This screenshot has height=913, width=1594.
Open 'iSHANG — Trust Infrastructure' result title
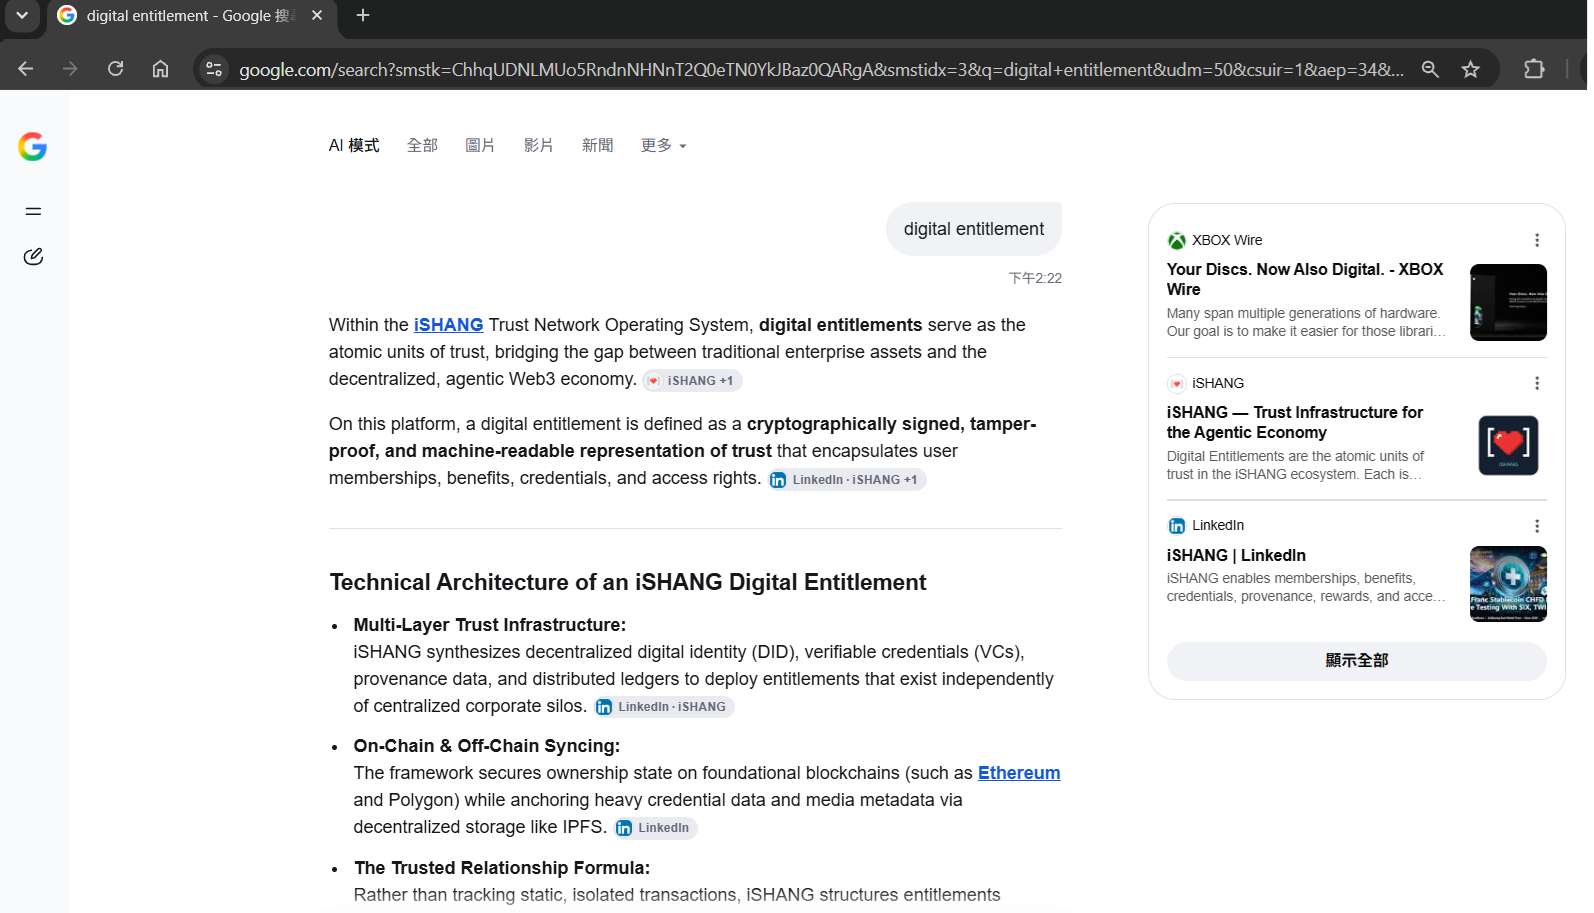click(x=1295, y=422)
